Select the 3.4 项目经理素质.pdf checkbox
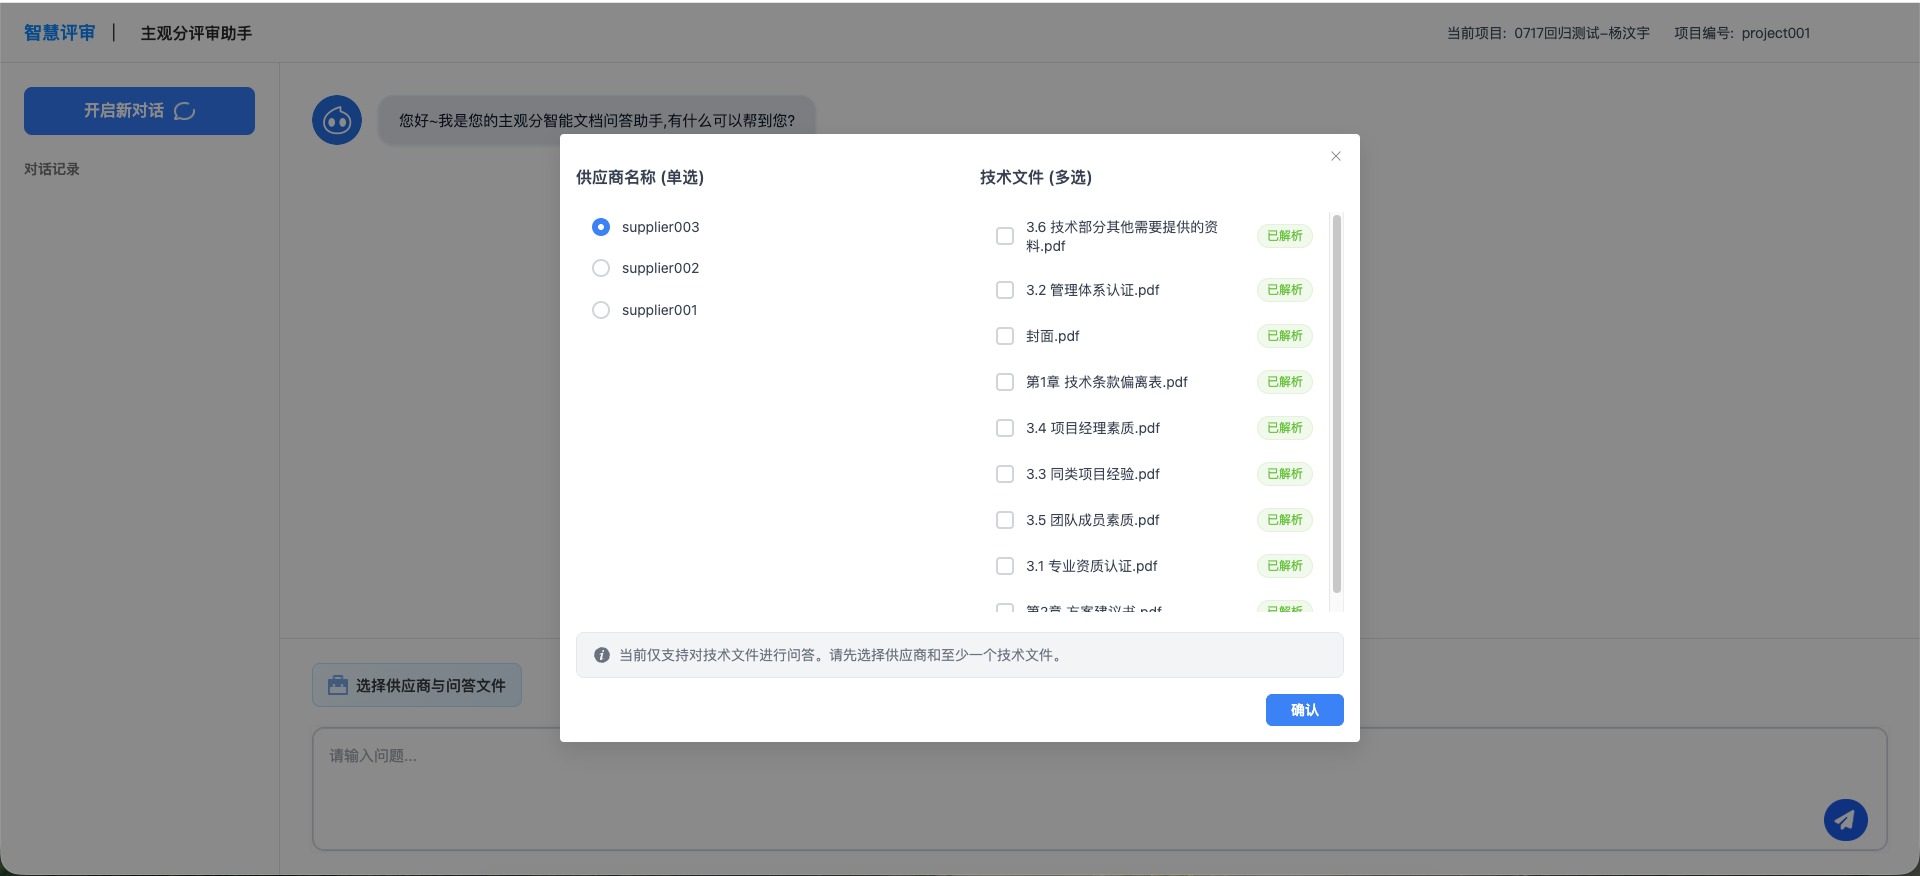This screenshot has width=1920, height=876. tap(1005, 428)
